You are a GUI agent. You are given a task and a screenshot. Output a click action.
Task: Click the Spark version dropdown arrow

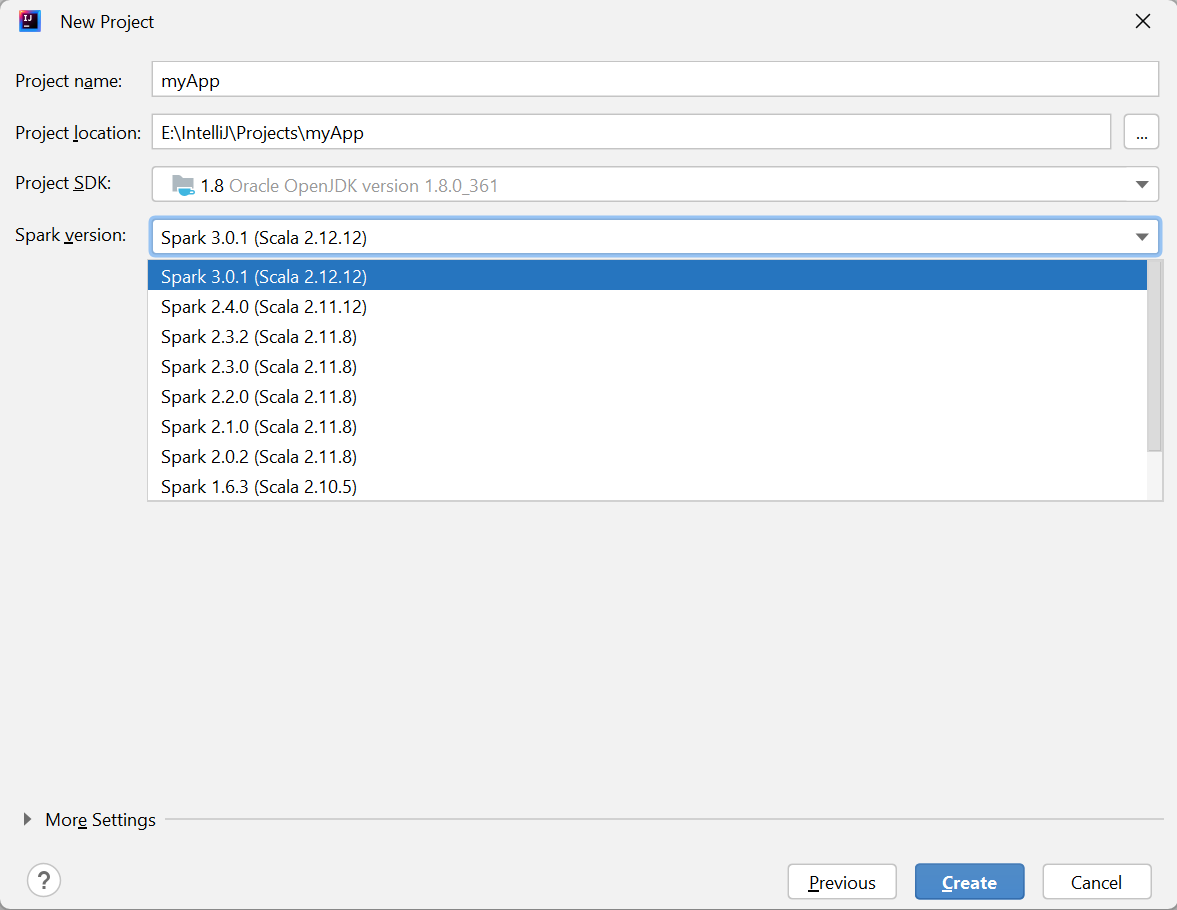pos(1141,236)
